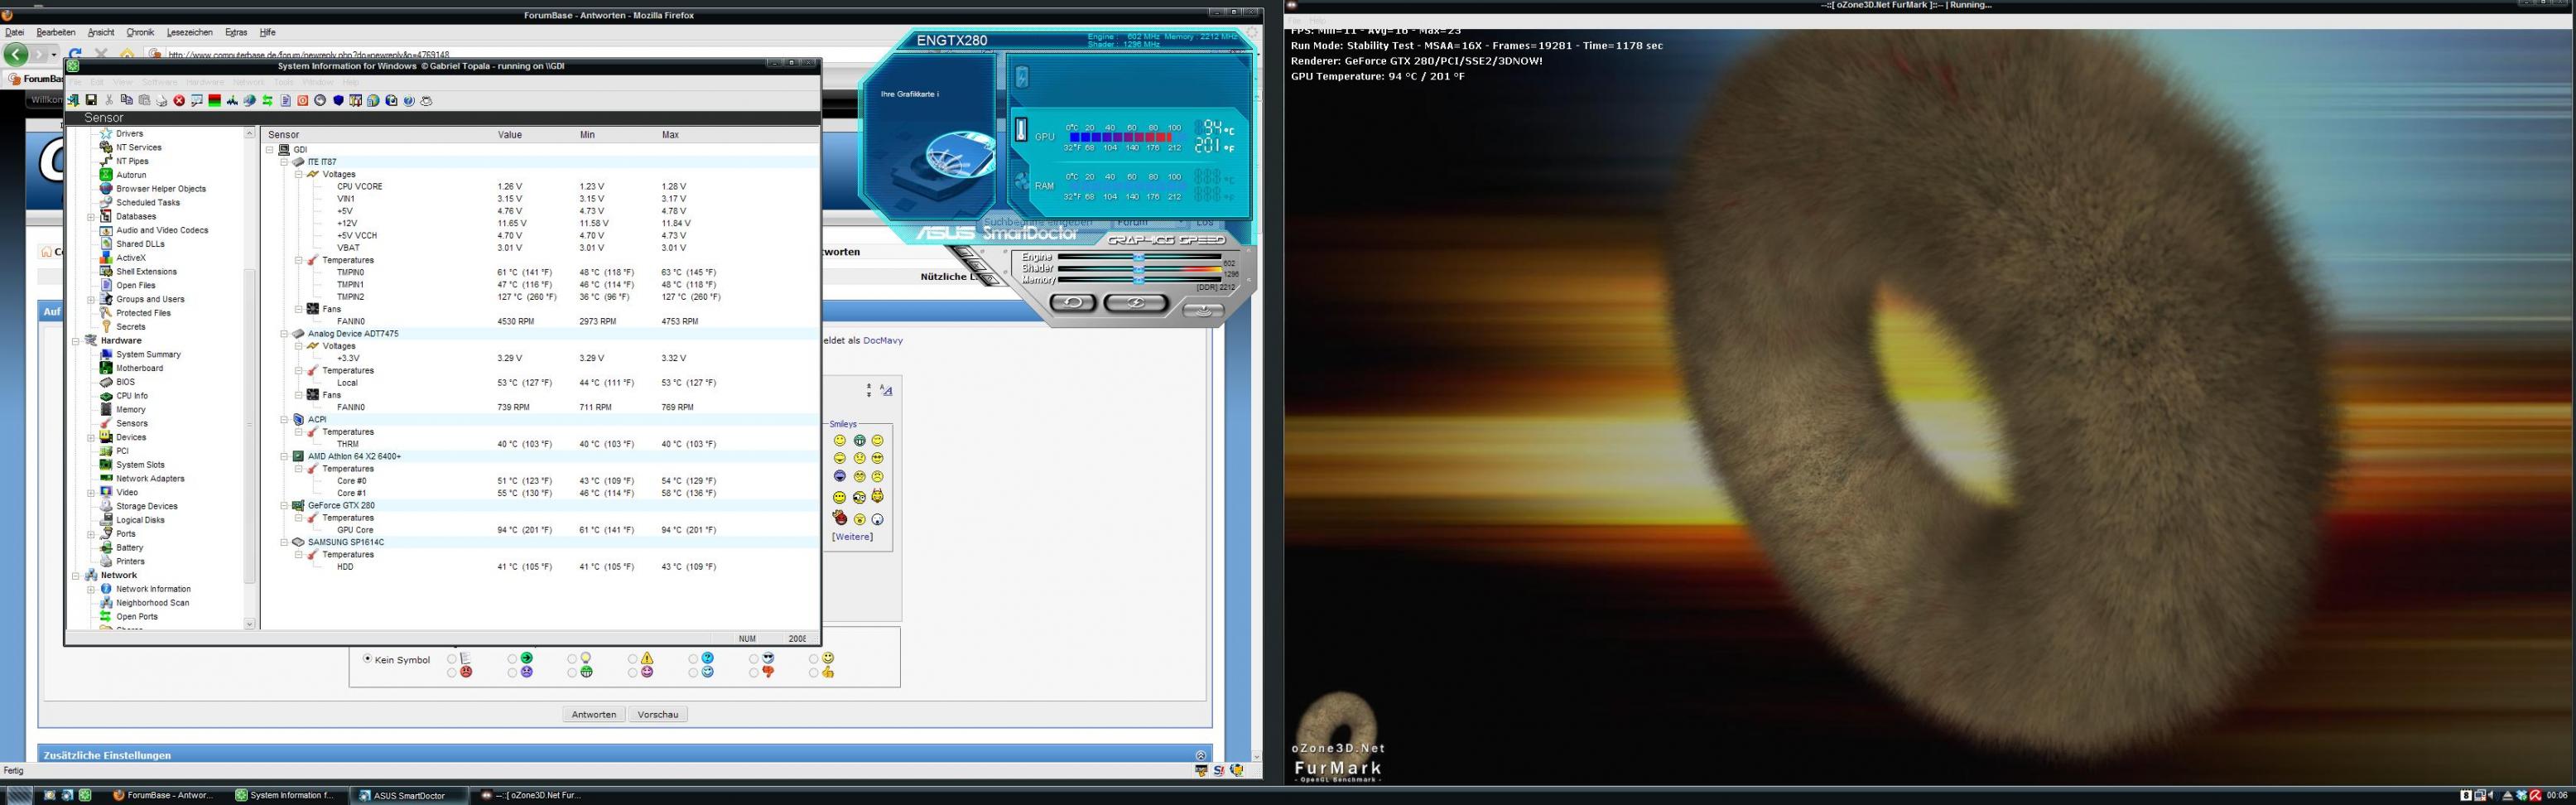Image resolution: width=2576 pixels, height=805 pixels.
Task: Click the switch editor mode 'A' icon
Action: (886, 391)
